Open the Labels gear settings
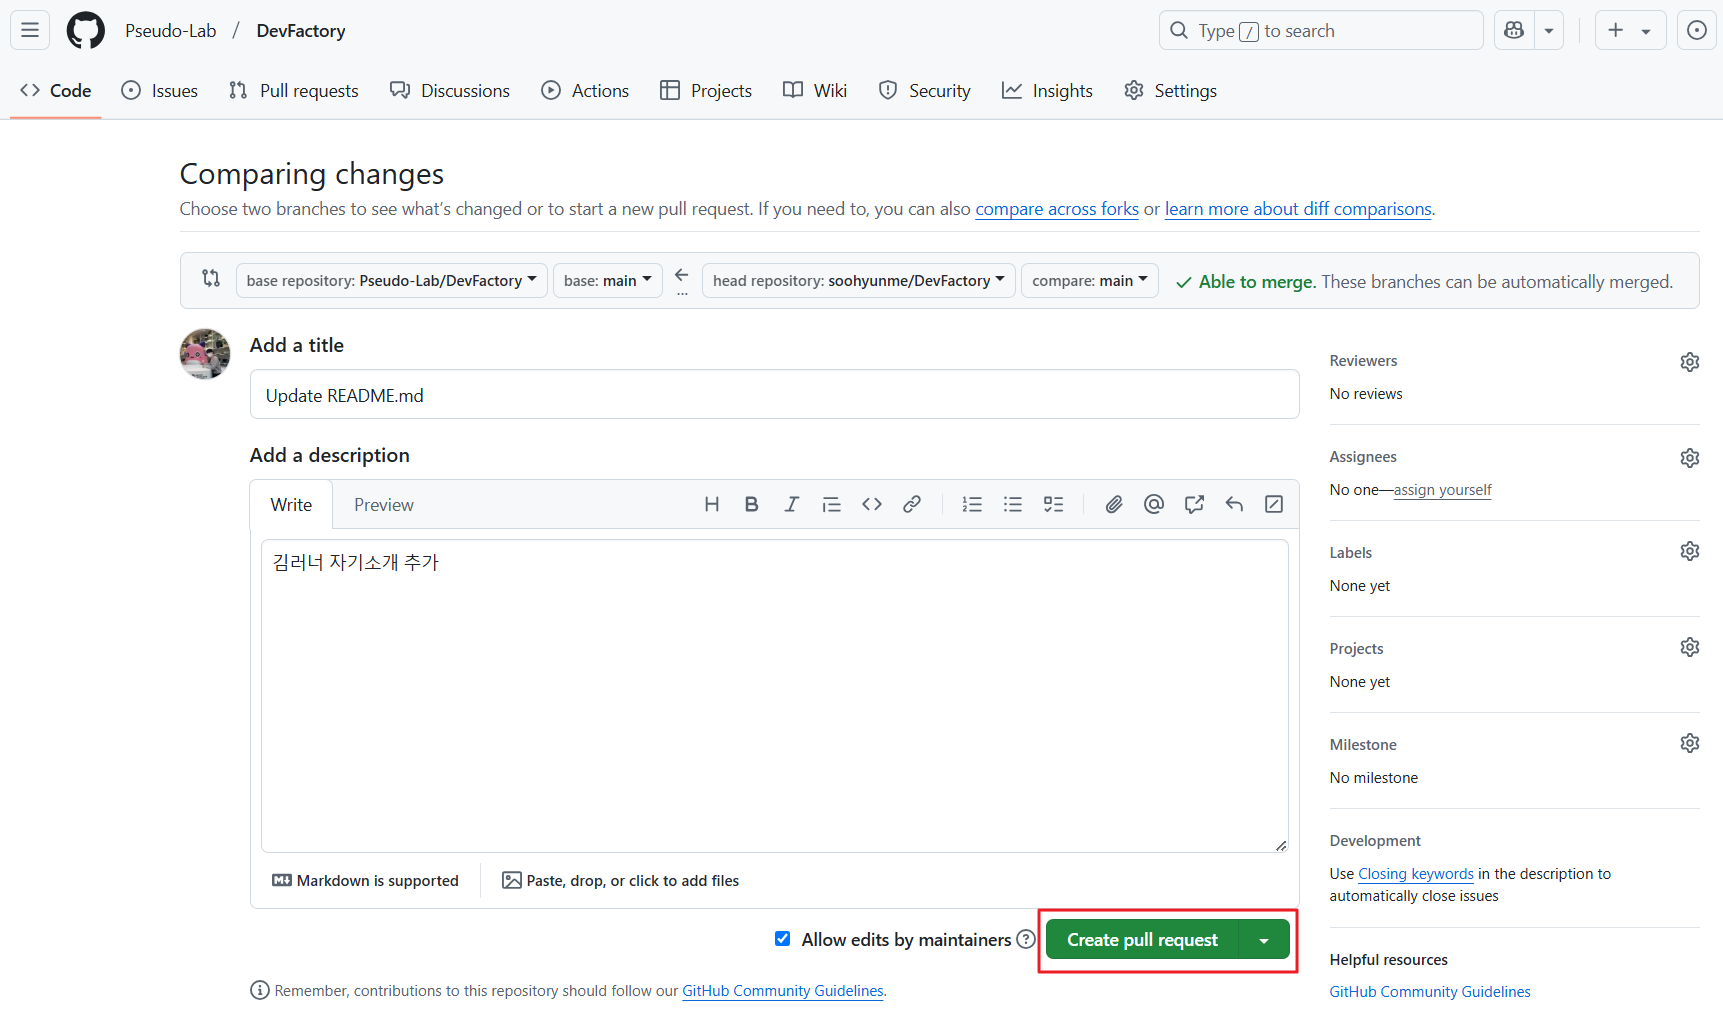The width and height of the screenshot is (1723, 1020). coord(1689,552)
